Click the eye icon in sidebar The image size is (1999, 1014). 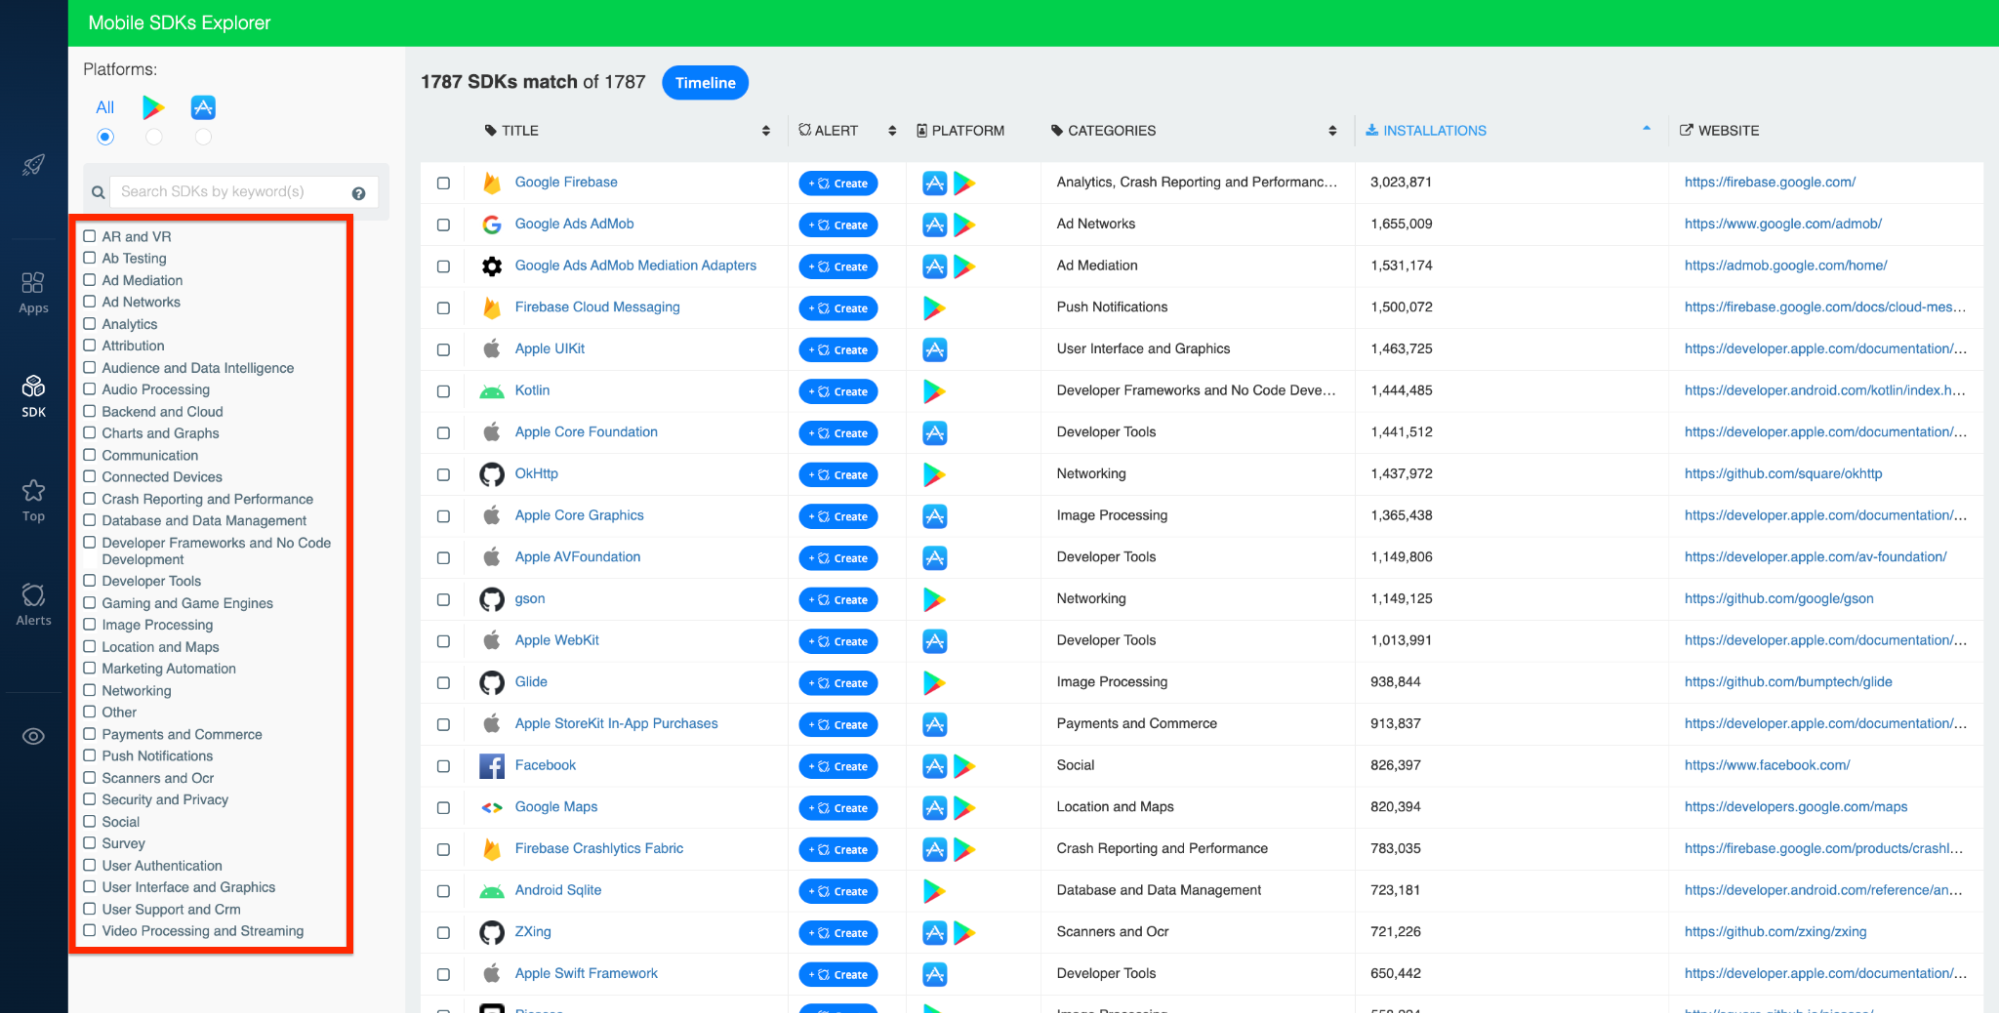pyautogui.click(x=33, y=737)
